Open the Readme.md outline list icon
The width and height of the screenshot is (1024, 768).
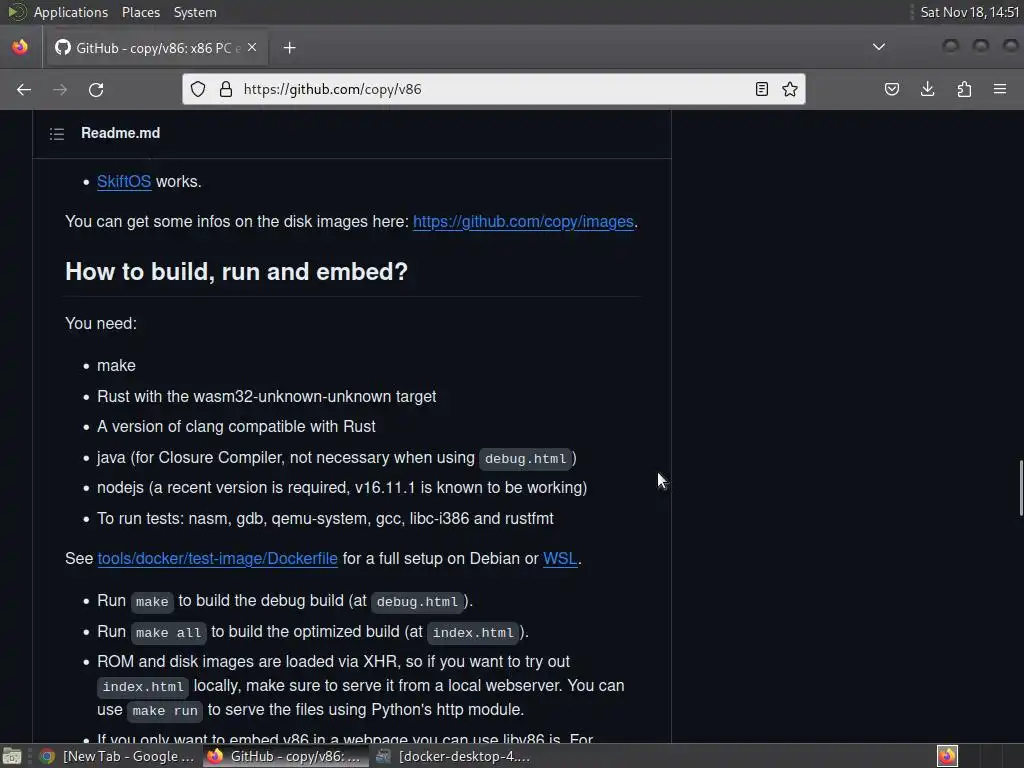point(57,134)
